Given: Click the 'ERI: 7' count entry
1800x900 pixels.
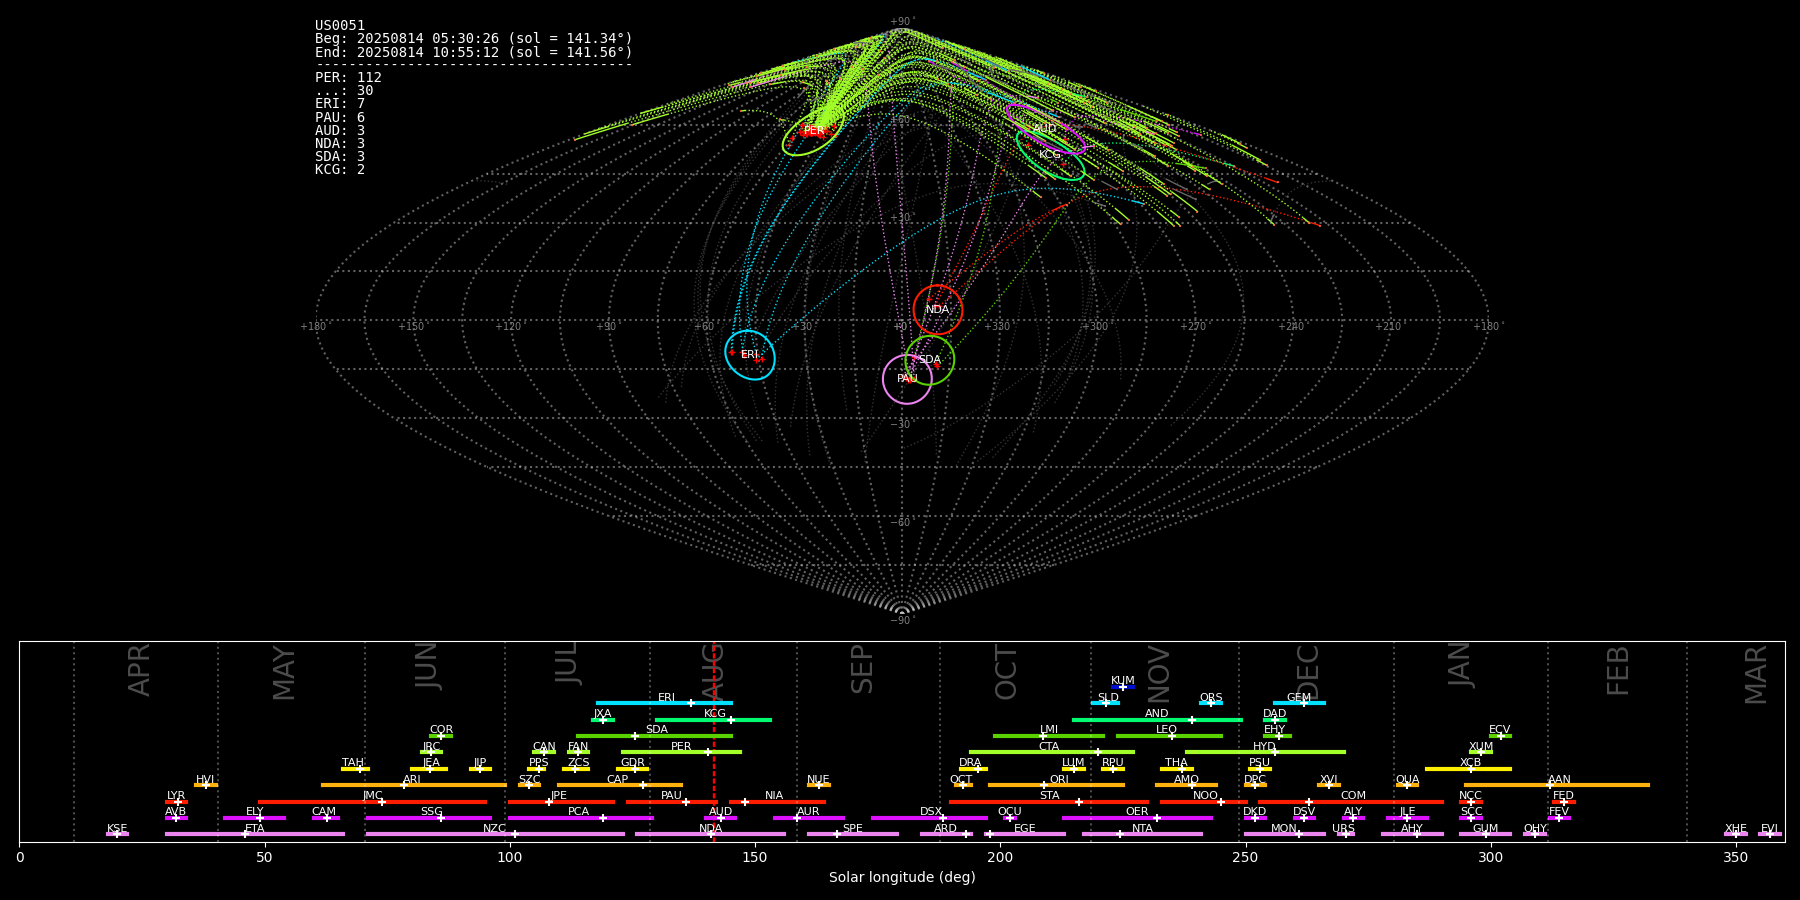Looking at the screenshot, I should pyautogui.click(x=340, y=104).
